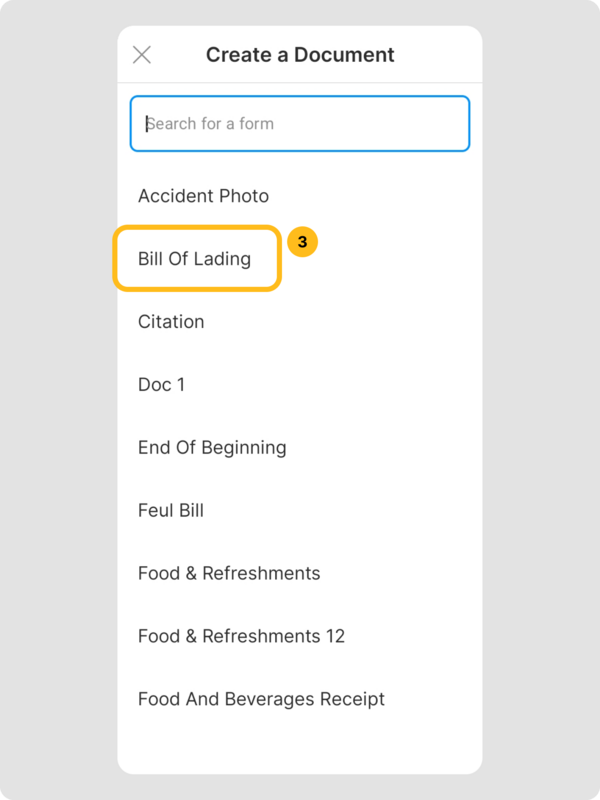The width and height of the screenshot is (600, 800).
Task: Click the yellow highlighted form entry
Action: 195,259
